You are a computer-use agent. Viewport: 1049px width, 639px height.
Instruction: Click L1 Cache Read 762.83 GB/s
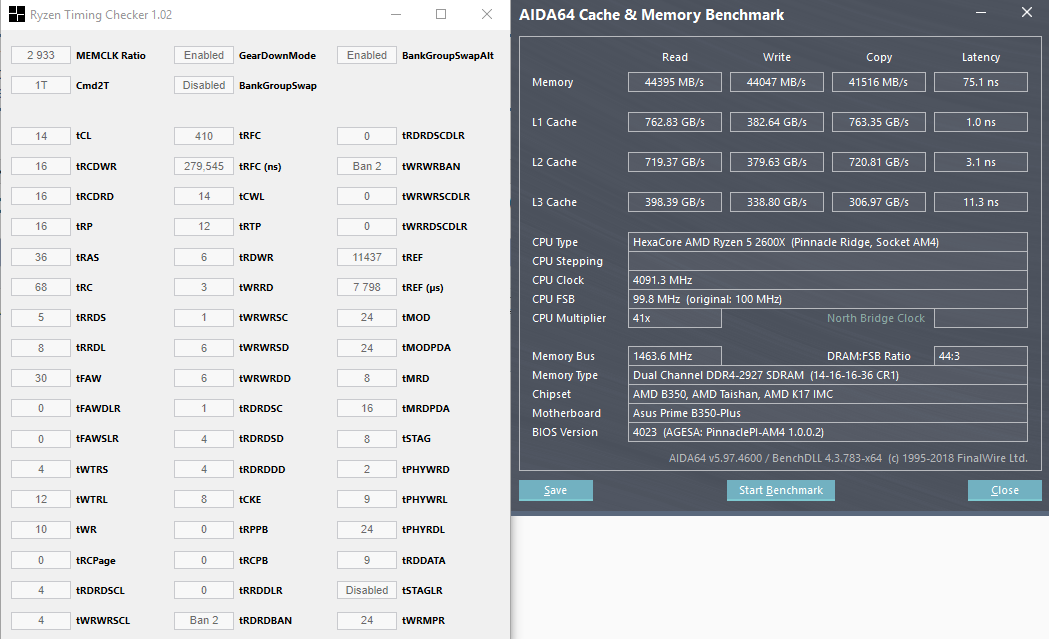click(674, 122)
